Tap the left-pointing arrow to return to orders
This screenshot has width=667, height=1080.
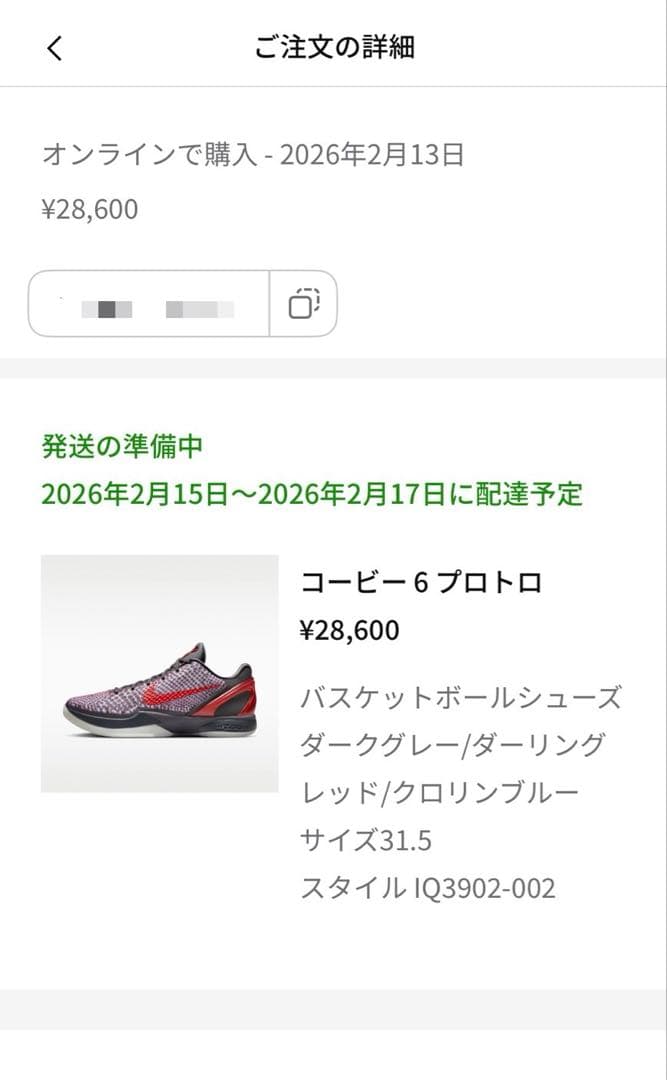[55, 46]
